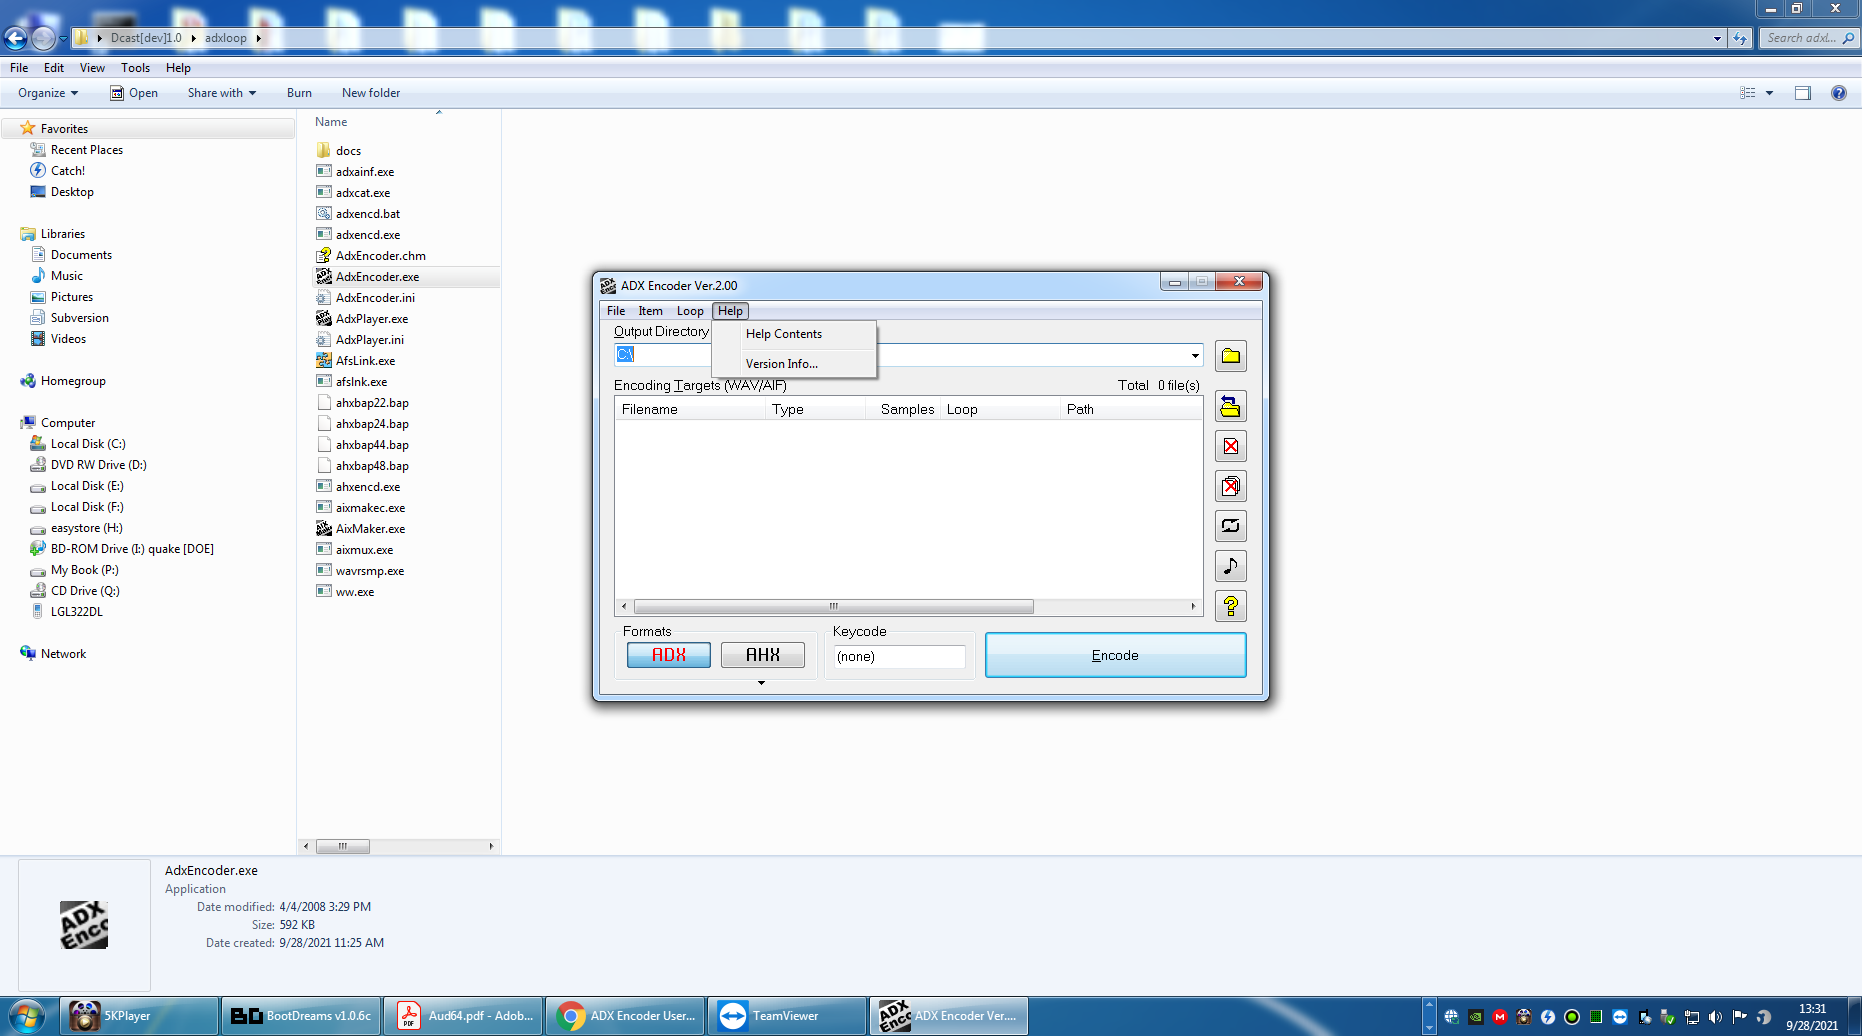Click the add files icon in ADX Encoder
This screenshot has height=1036, width=1862.
point(1230,406)
